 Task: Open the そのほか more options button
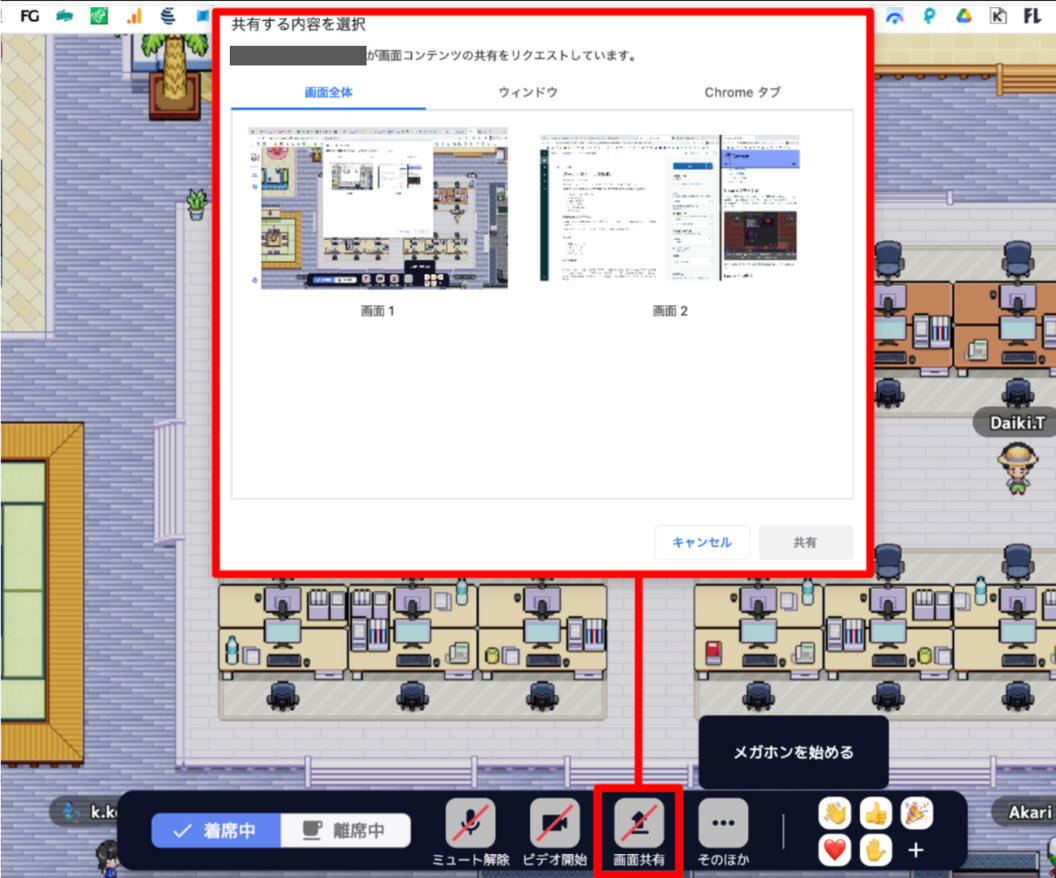coord(723,823)
